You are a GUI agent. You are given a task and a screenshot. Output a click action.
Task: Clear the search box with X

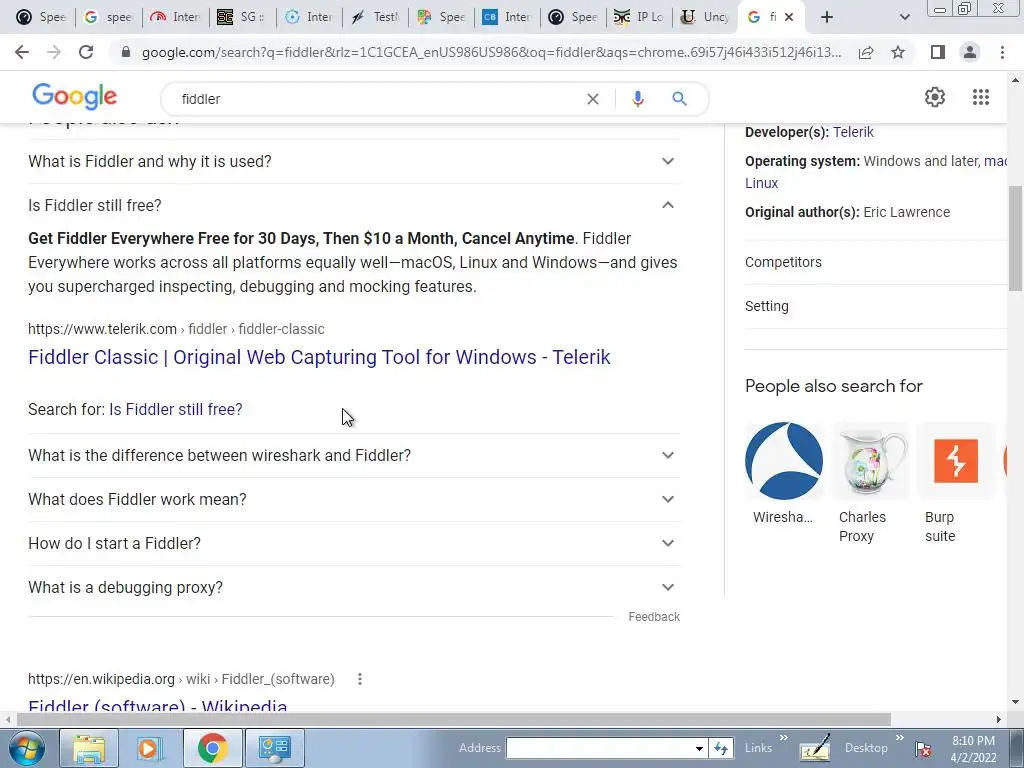pyautogui.click(x=593, y=99)
